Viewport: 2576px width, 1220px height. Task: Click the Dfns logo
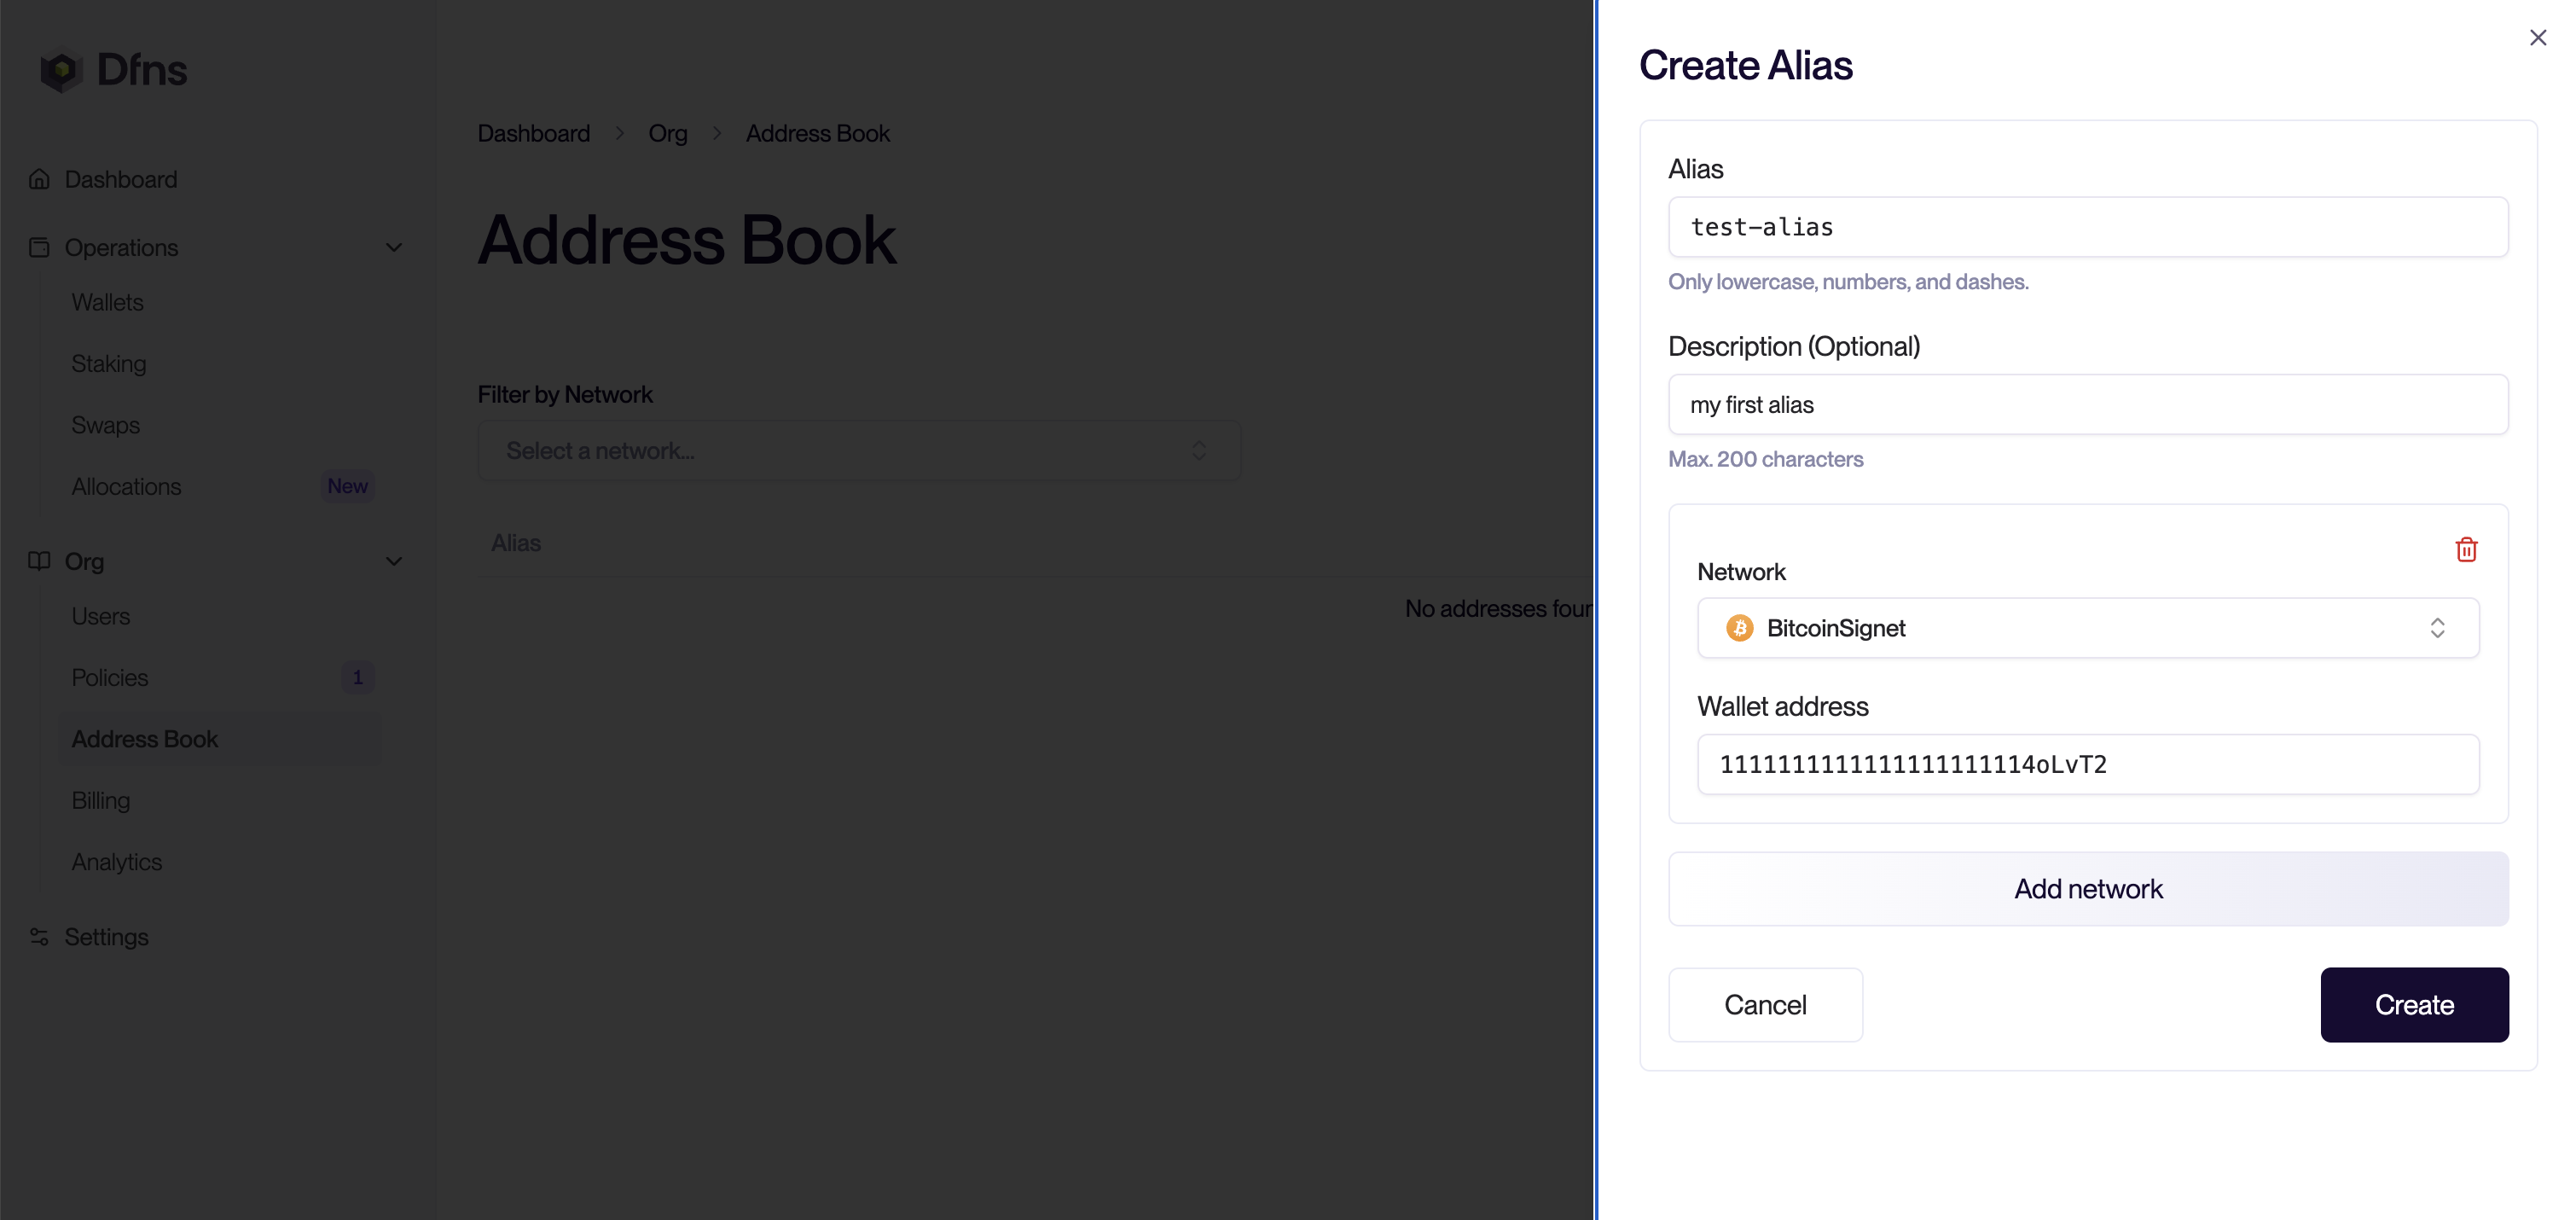113,70
